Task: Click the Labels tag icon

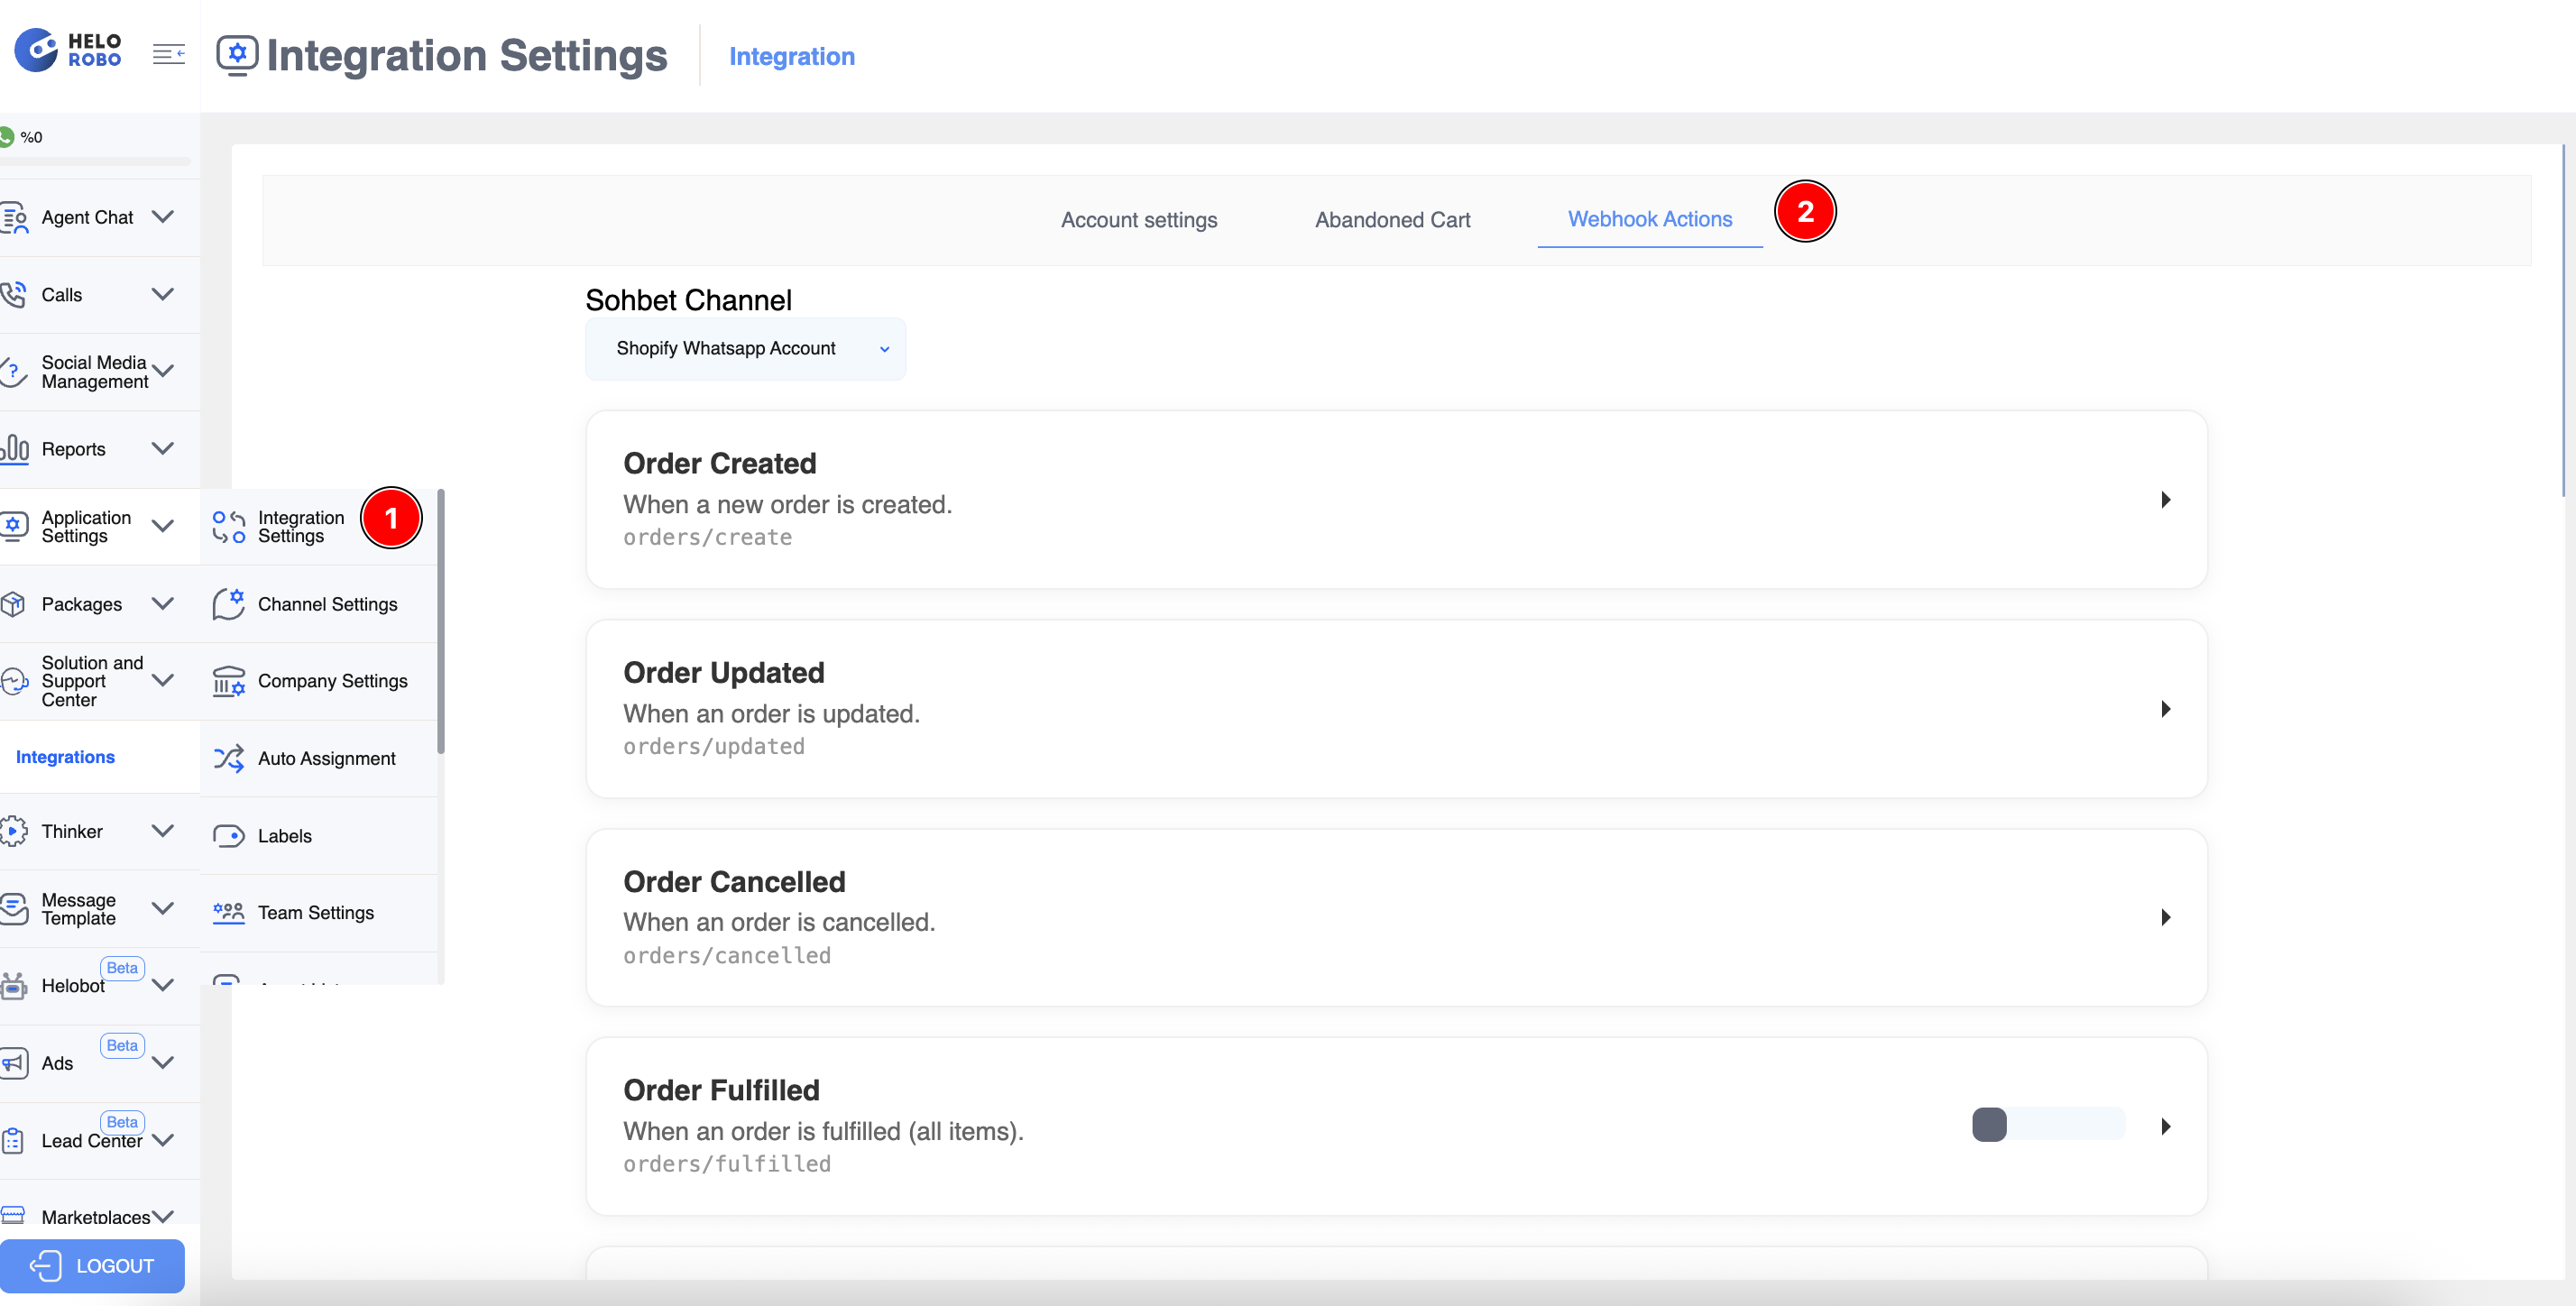Action: [x=229, y=835]
